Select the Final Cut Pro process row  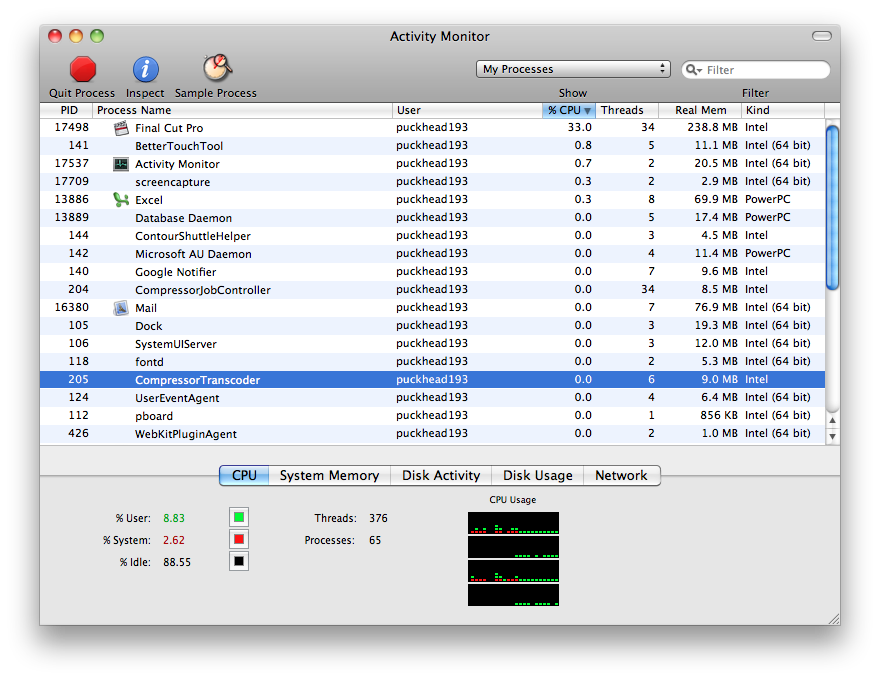point(432,128)
